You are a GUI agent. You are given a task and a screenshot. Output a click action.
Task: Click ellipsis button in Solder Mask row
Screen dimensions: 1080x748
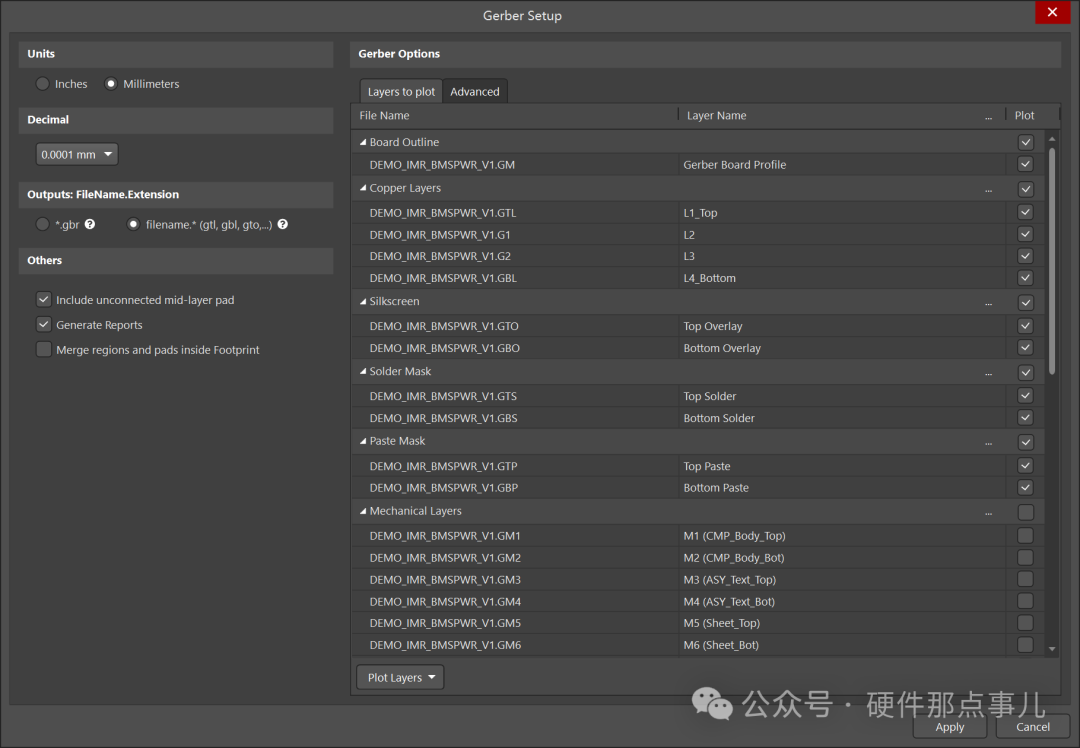988,373
